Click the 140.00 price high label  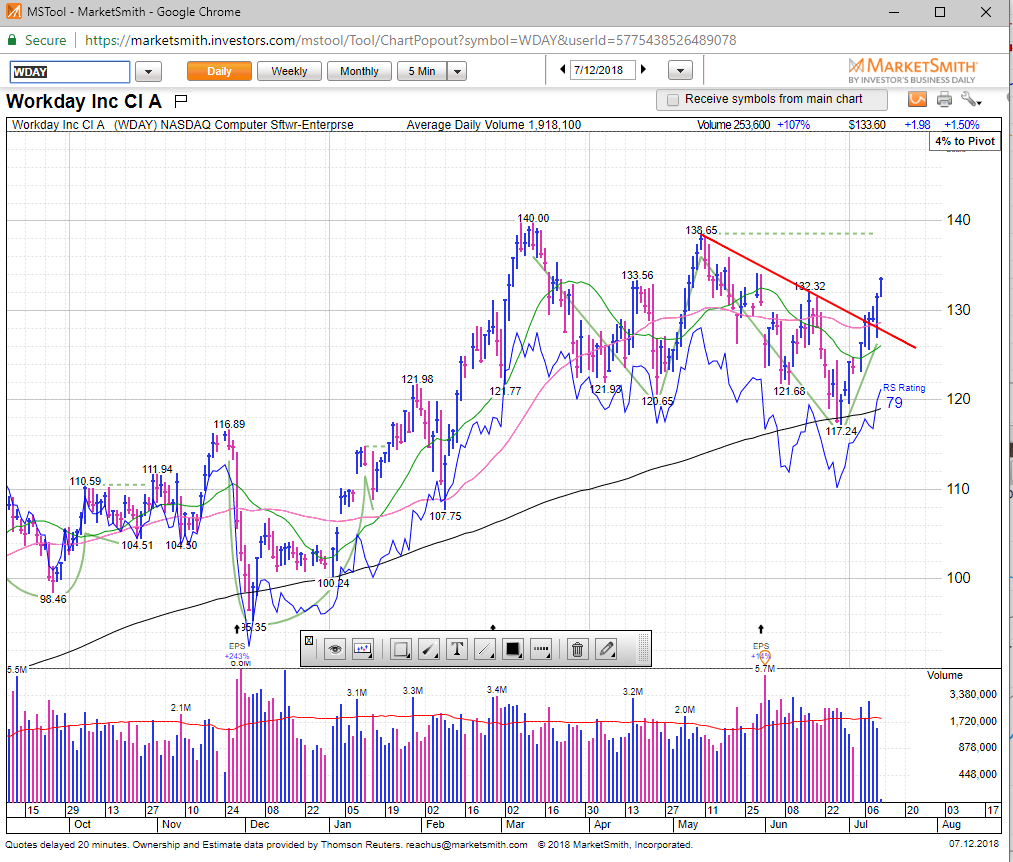tap(533, 218)
